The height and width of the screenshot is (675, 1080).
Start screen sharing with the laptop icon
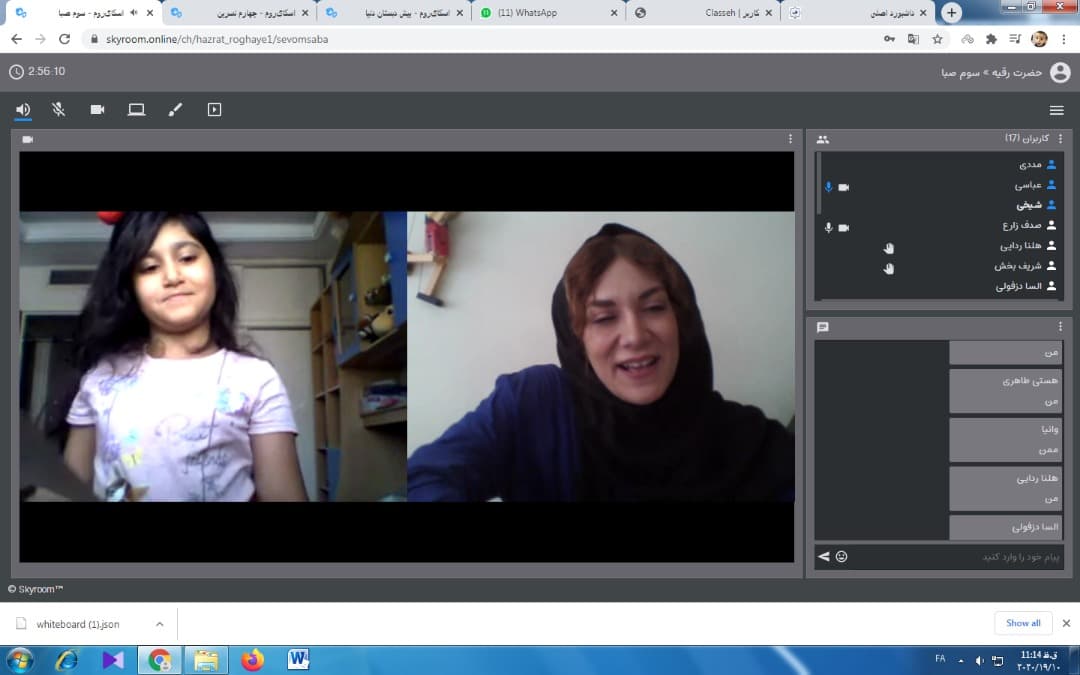[136, 110]
